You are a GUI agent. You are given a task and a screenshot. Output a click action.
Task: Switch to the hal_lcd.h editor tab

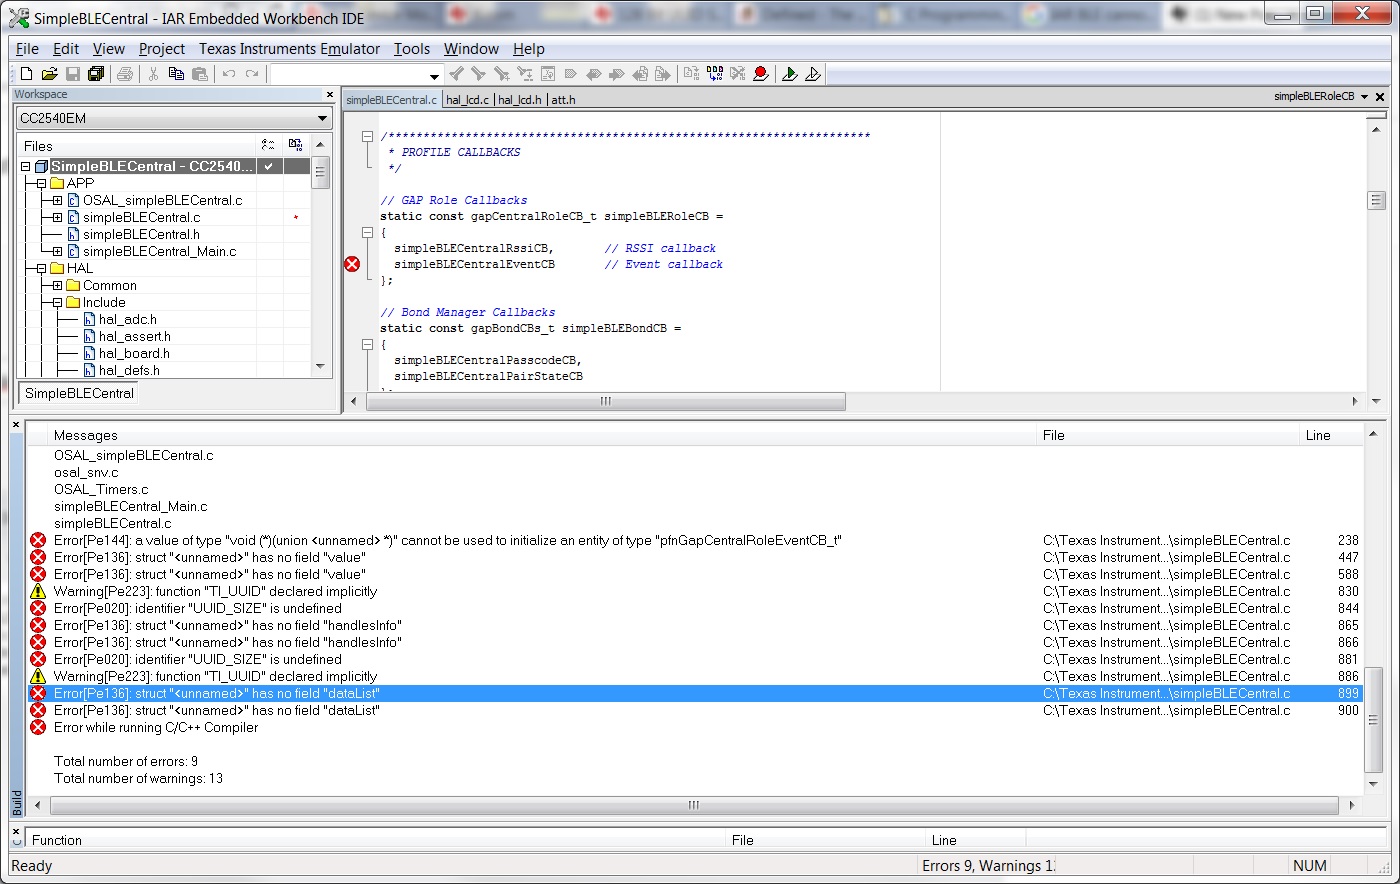(x=519, y=100)
